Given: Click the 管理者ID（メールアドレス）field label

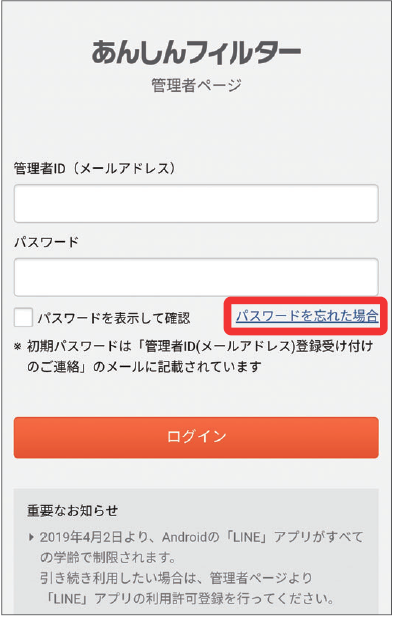Looking at the screenshot, I should [94, 168].
